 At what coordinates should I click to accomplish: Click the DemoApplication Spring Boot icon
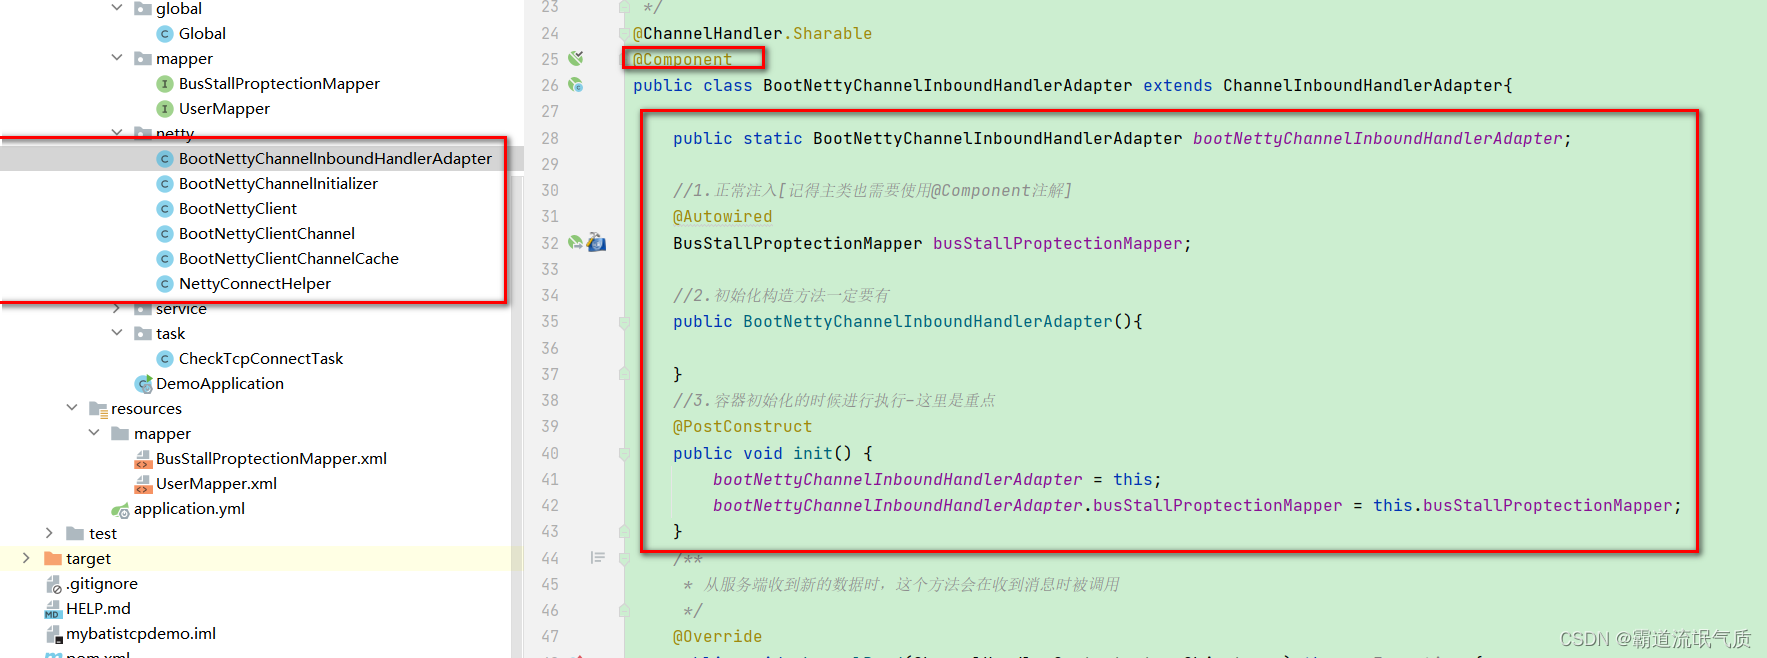[143, 384]
